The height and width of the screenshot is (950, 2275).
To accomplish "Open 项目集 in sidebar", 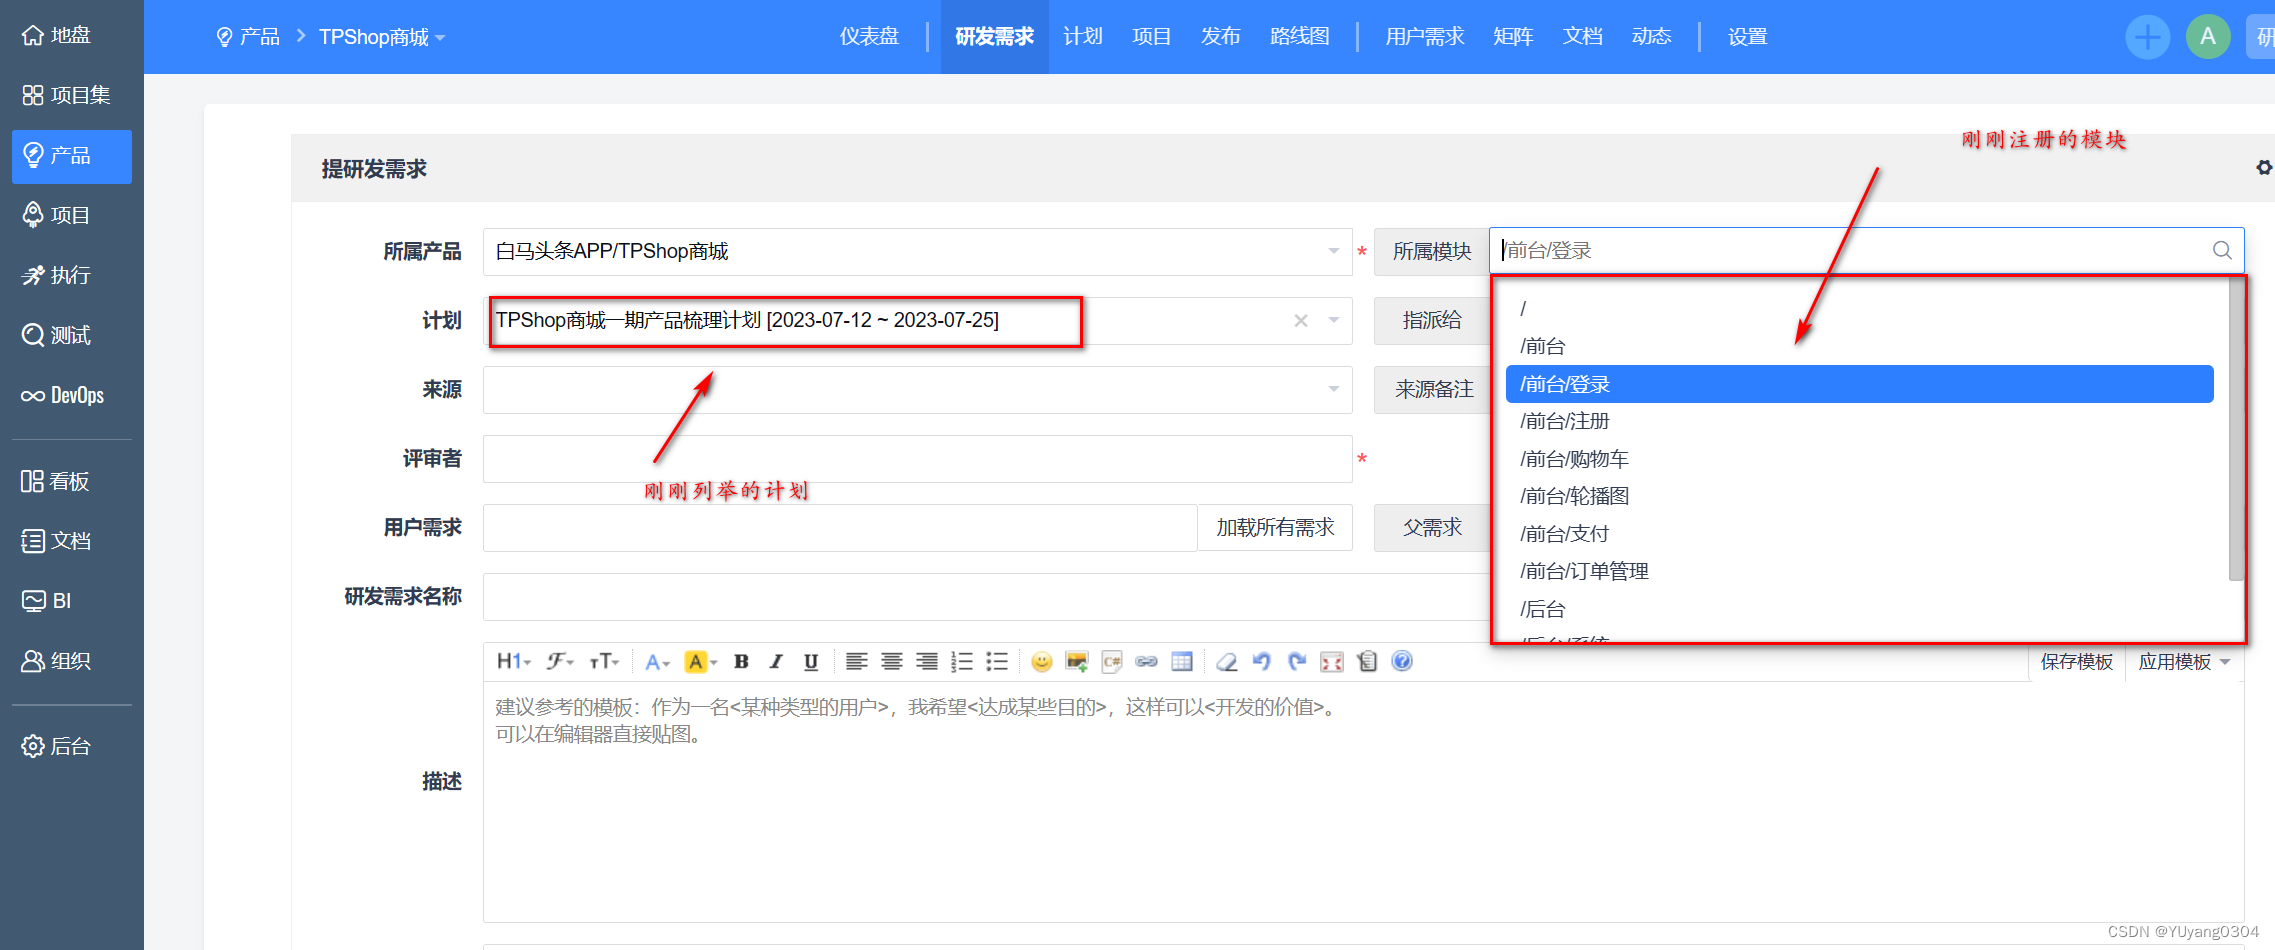I will click(72, 96).
